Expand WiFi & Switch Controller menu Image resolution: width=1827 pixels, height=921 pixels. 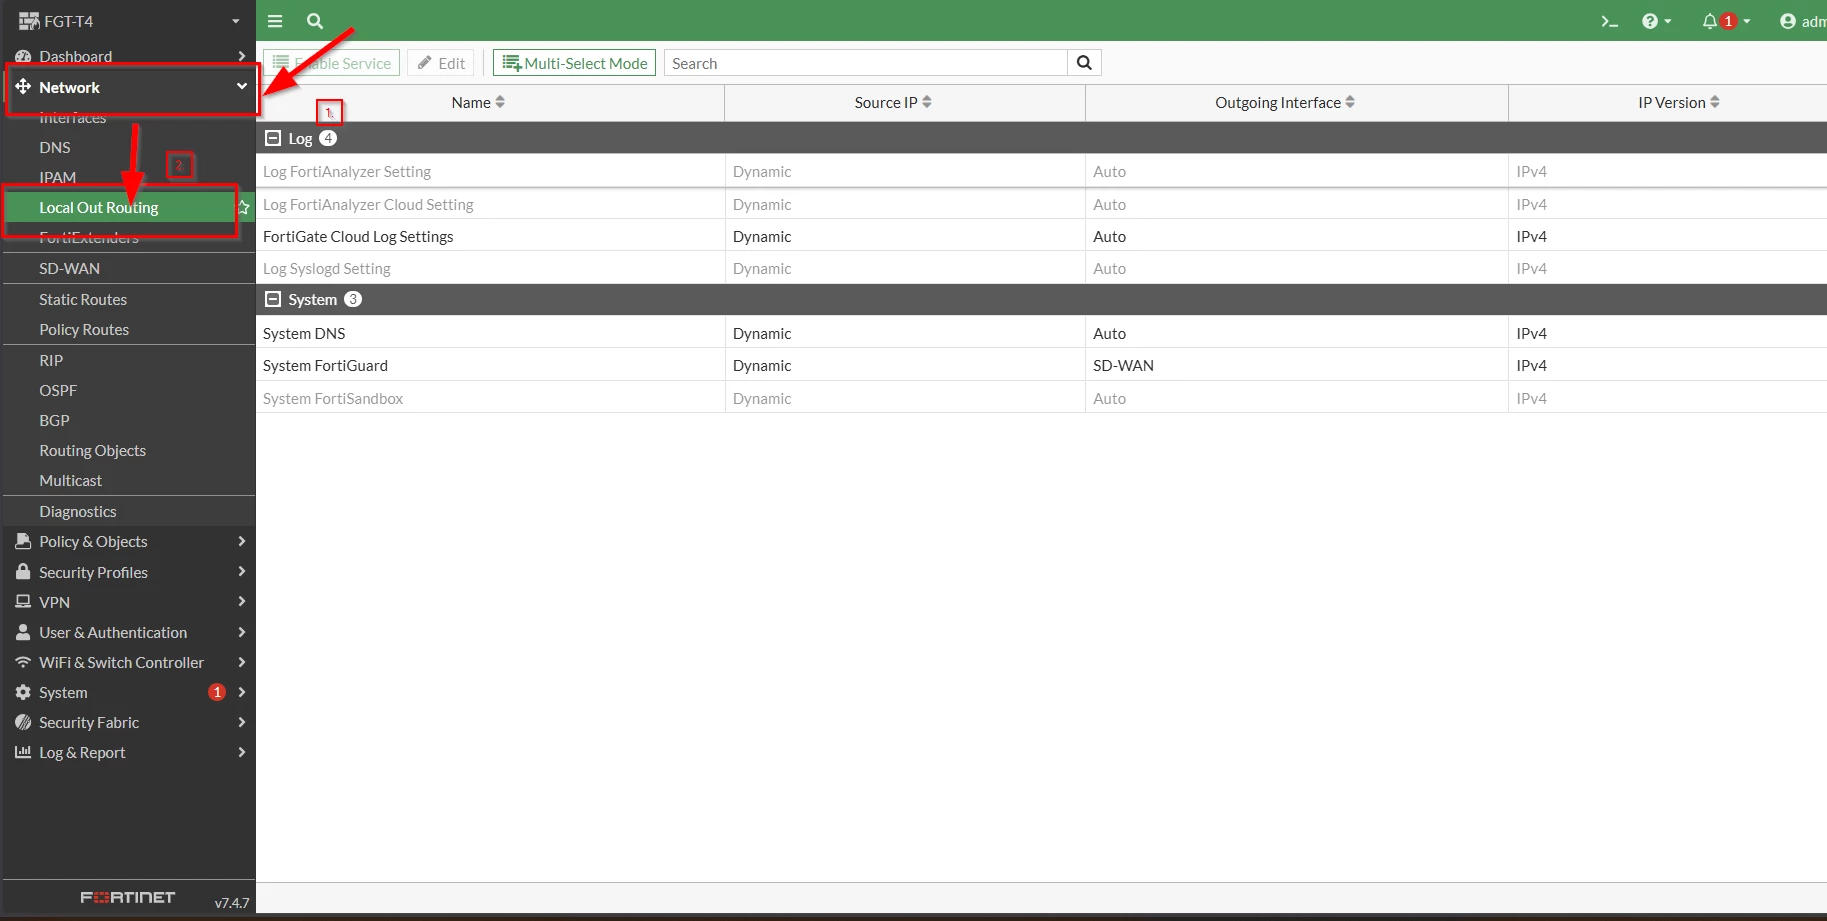(x=128, y=662)
